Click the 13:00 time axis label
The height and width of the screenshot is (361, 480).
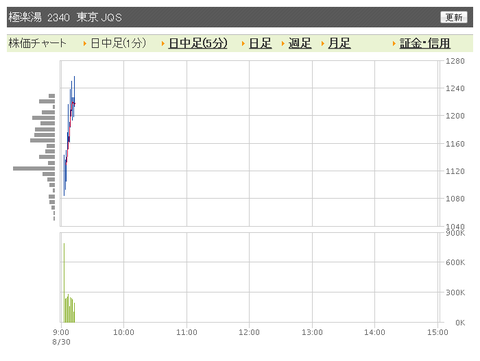pyautogui.click(x=312, y=332)
